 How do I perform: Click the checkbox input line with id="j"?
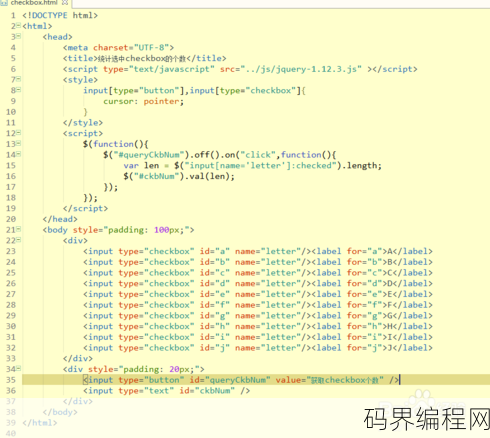coord(258,348)
